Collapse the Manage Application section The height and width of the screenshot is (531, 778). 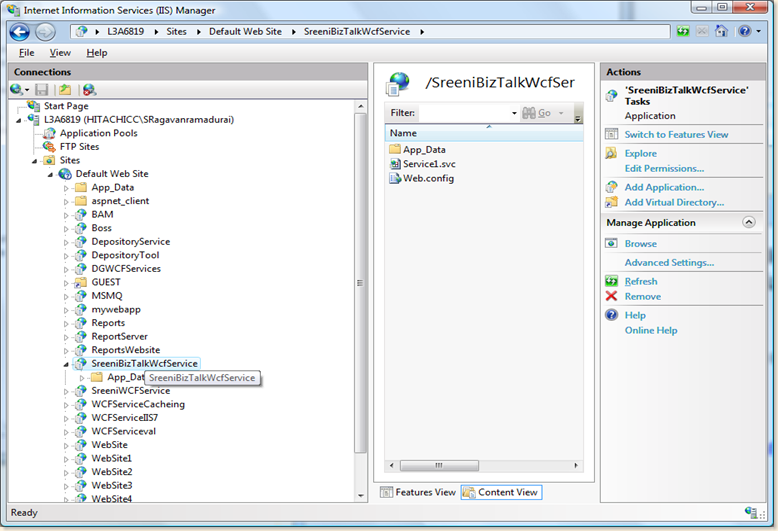[x=749, y=222]
